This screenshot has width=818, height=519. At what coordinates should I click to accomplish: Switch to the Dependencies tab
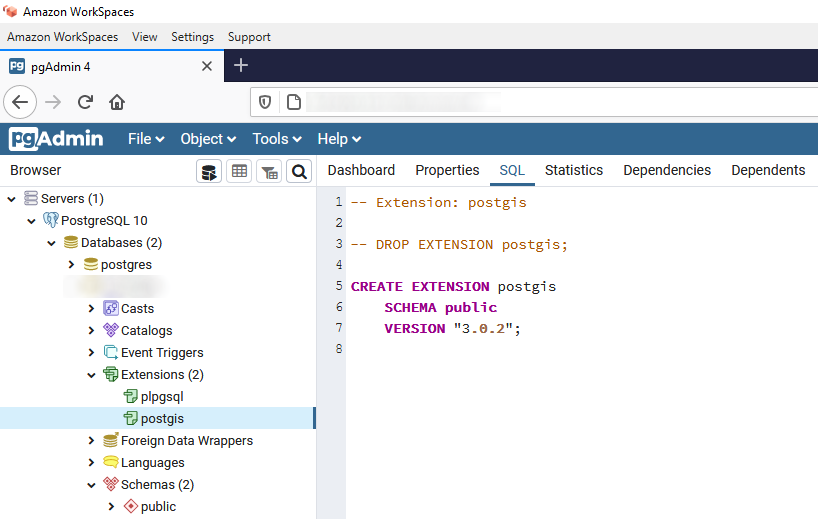point(667,170)
